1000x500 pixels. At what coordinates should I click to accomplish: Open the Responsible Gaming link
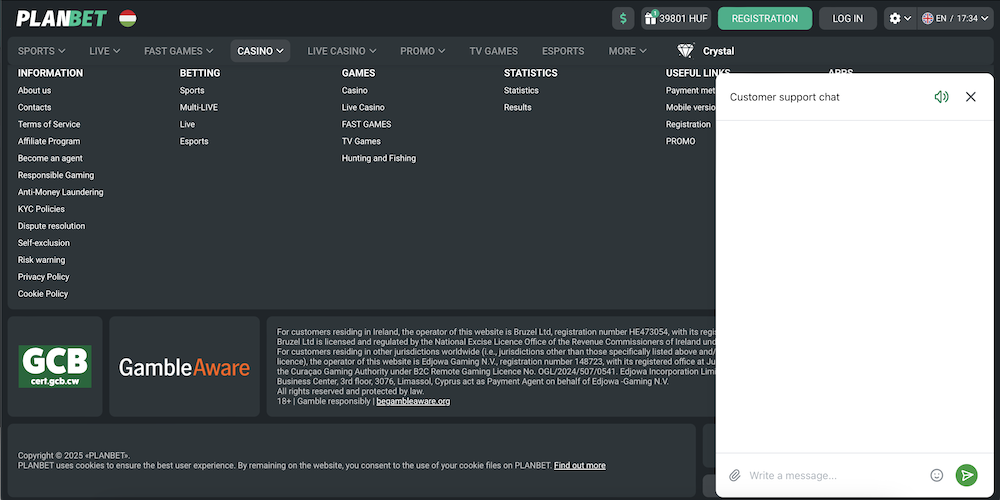[x=56, y=175]
